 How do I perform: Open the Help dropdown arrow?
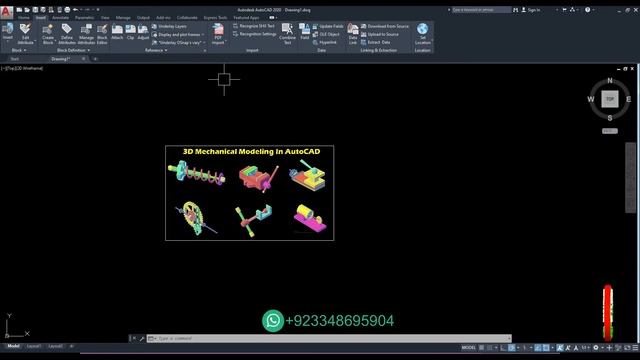[593, 10]
